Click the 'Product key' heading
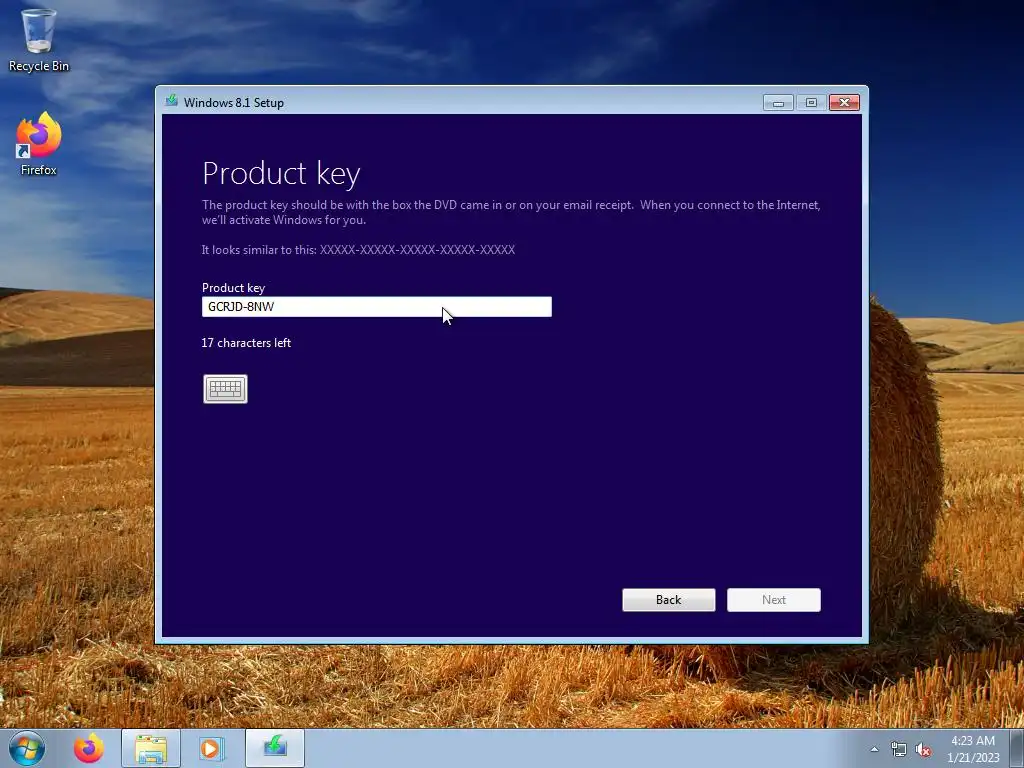The image size is (1024, 768). coord(281,174)
